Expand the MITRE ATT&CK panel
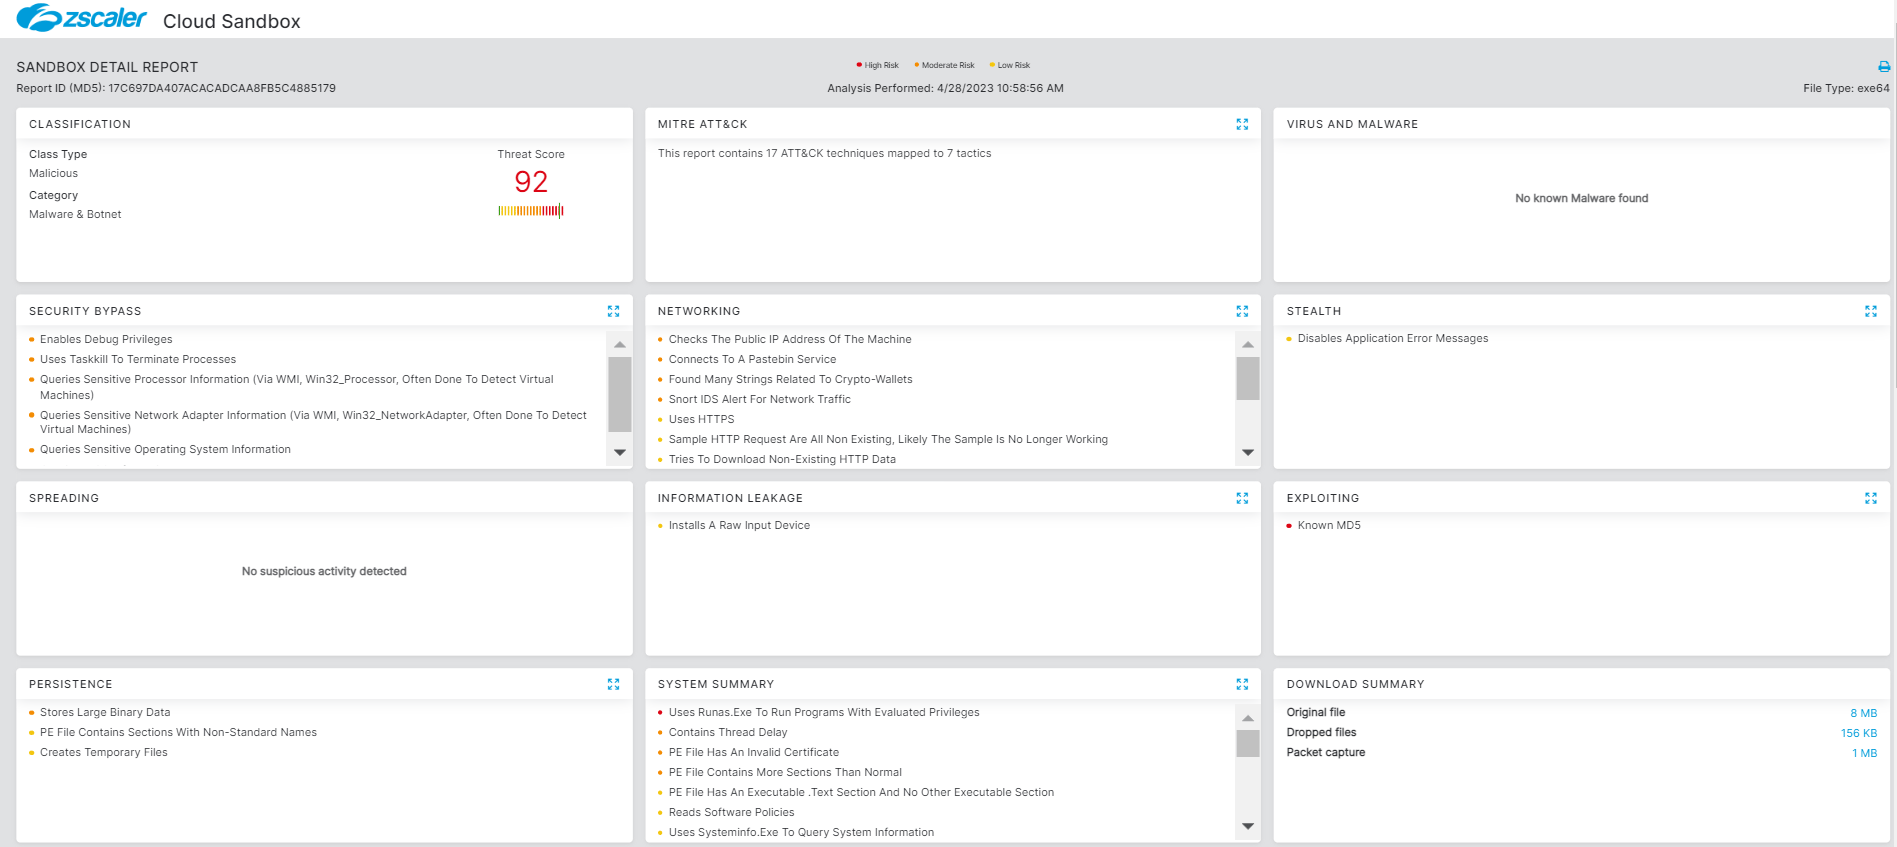The image size is (1897, 847). 1242,124
